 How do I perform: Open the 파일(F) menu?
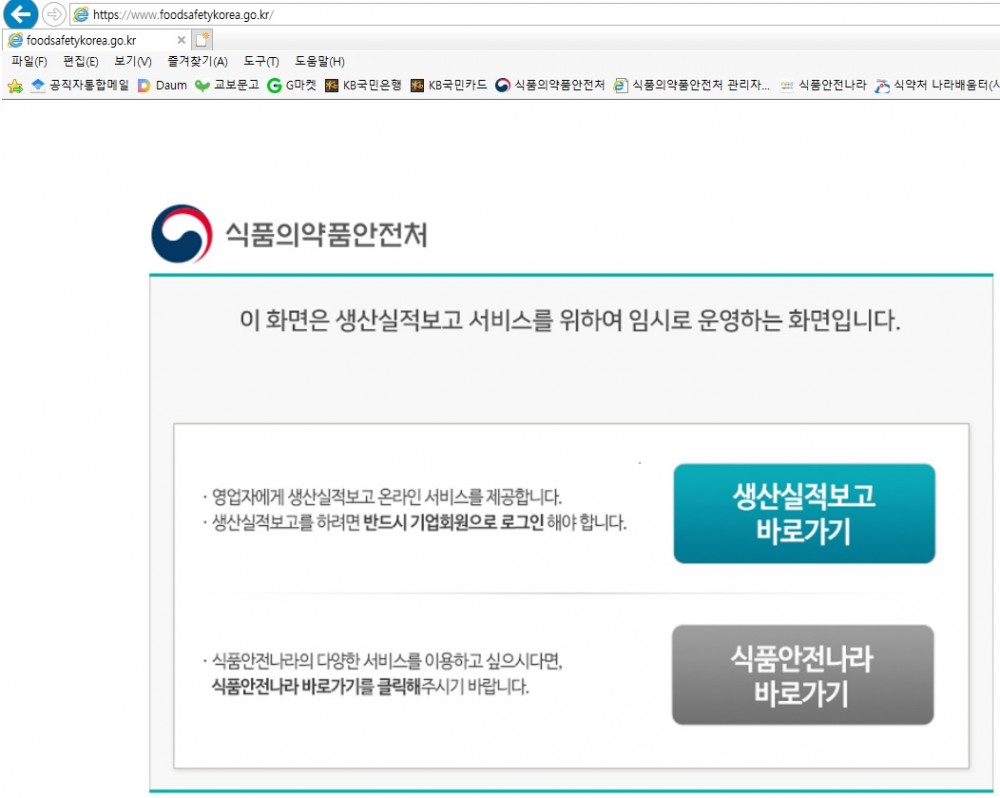click(29, 61)
